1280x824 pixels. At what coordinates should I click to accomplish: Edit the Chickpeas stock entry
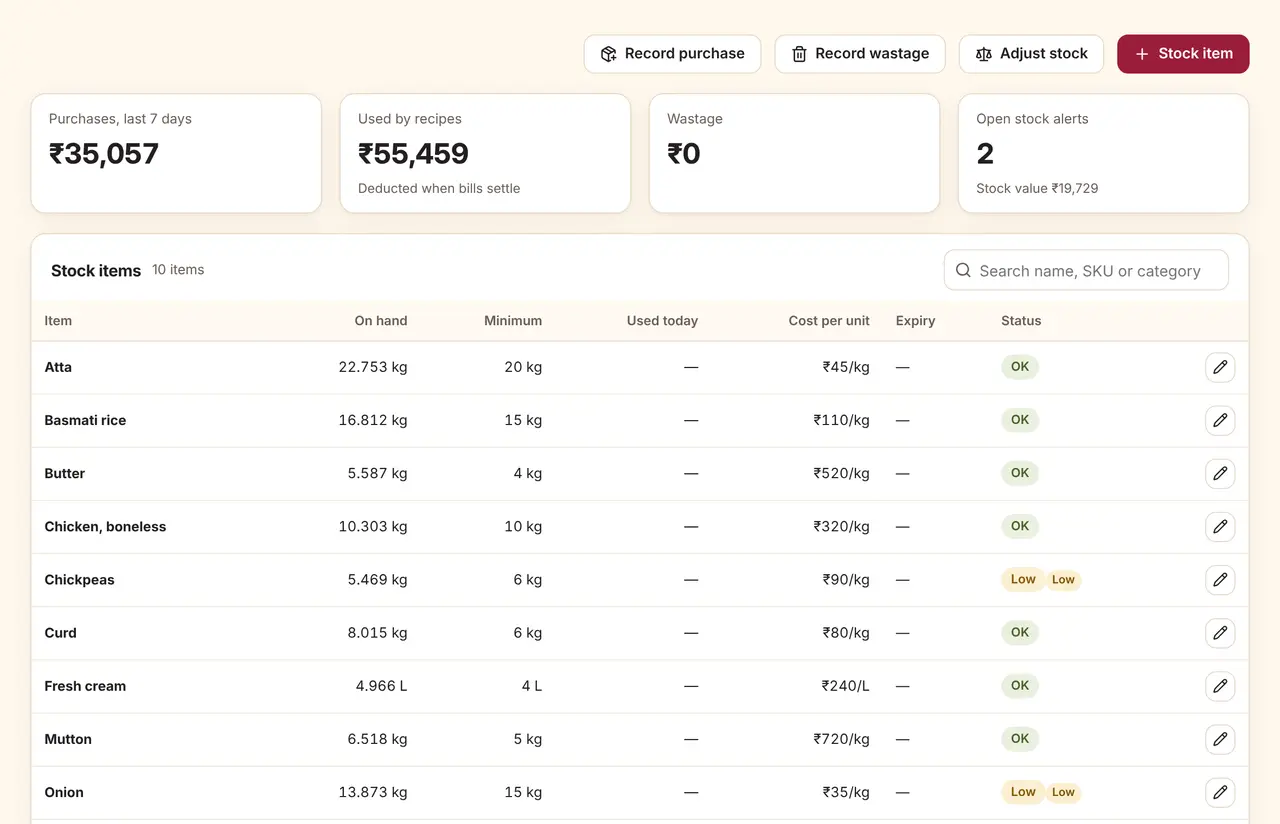click(1220, 580)
